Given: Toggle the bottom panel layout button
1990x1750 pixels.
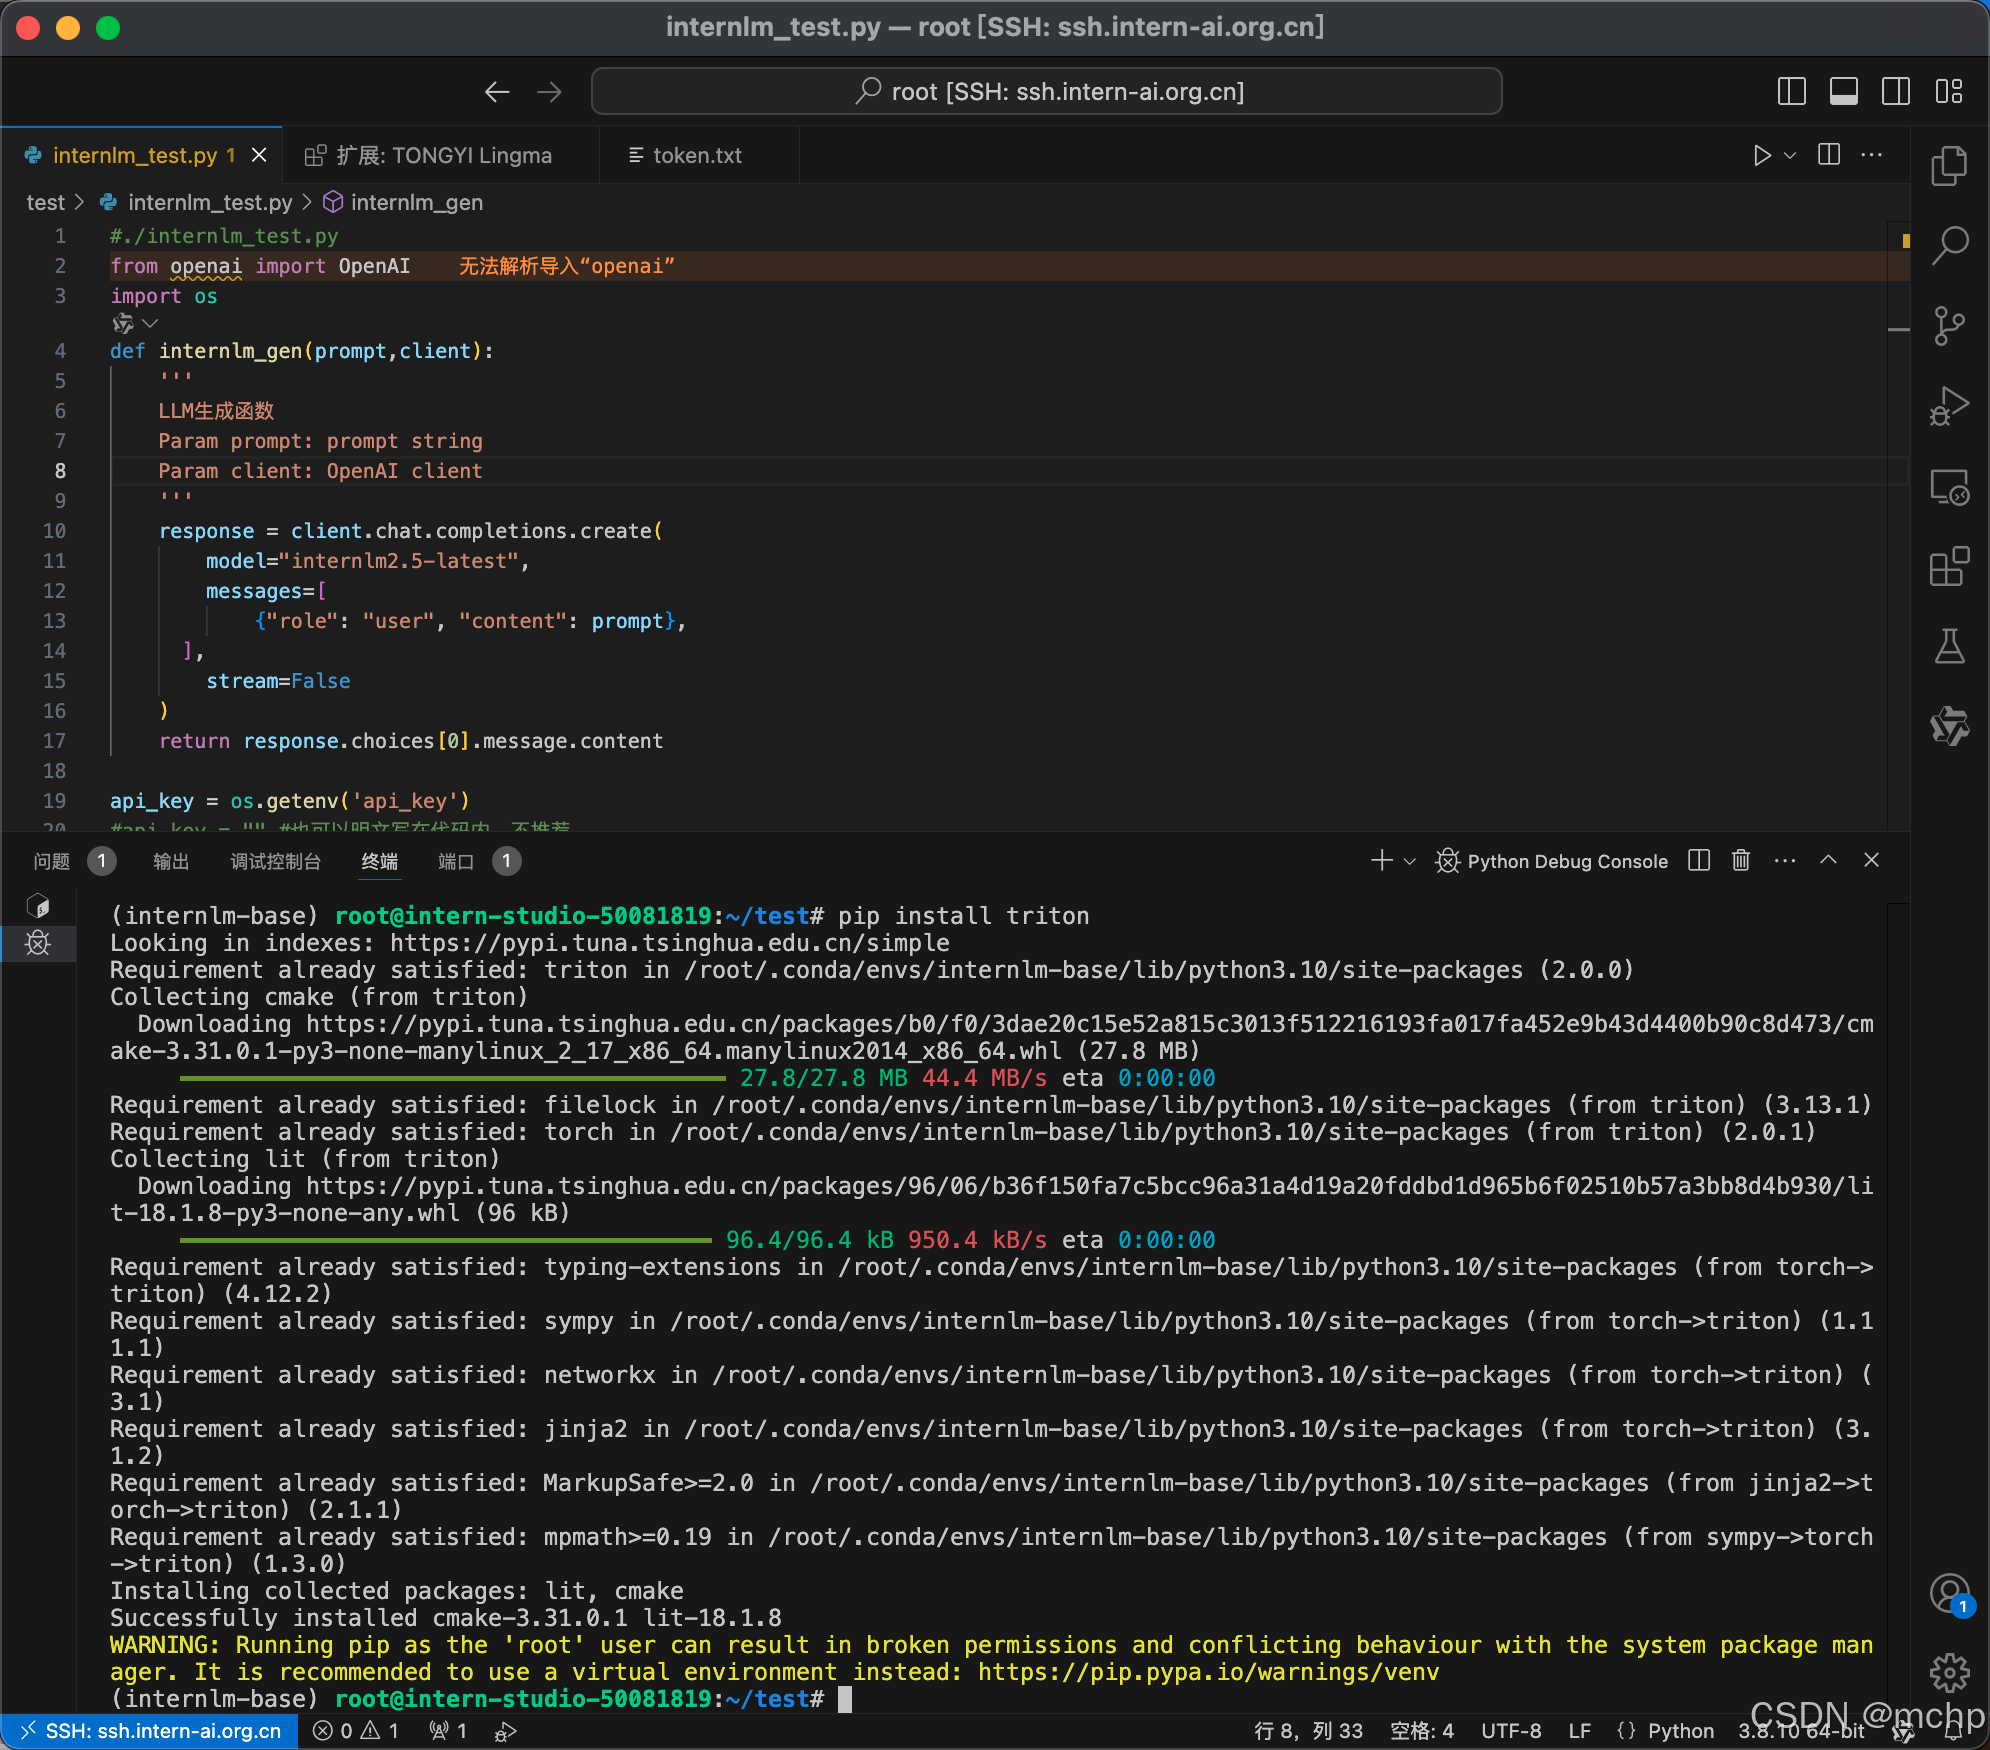Looking at the screenshot, I should pyautogui.click(x=1843, y=92).
